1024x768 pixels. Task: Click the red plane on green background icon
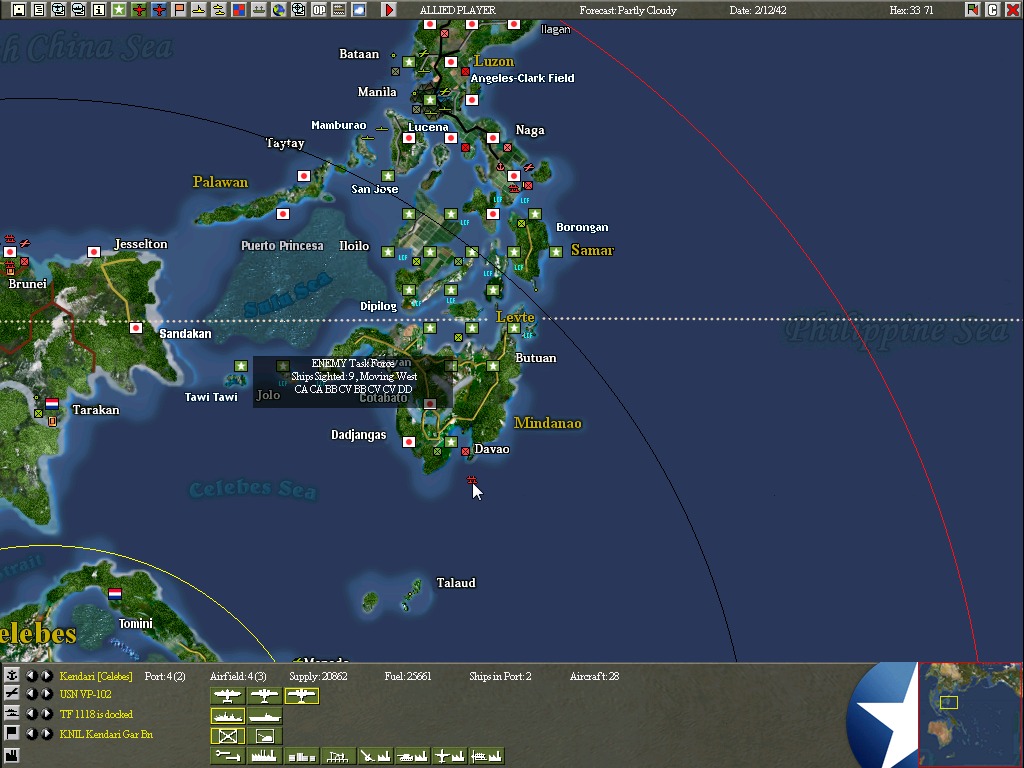pyautogui.click(x=138, y=10)
